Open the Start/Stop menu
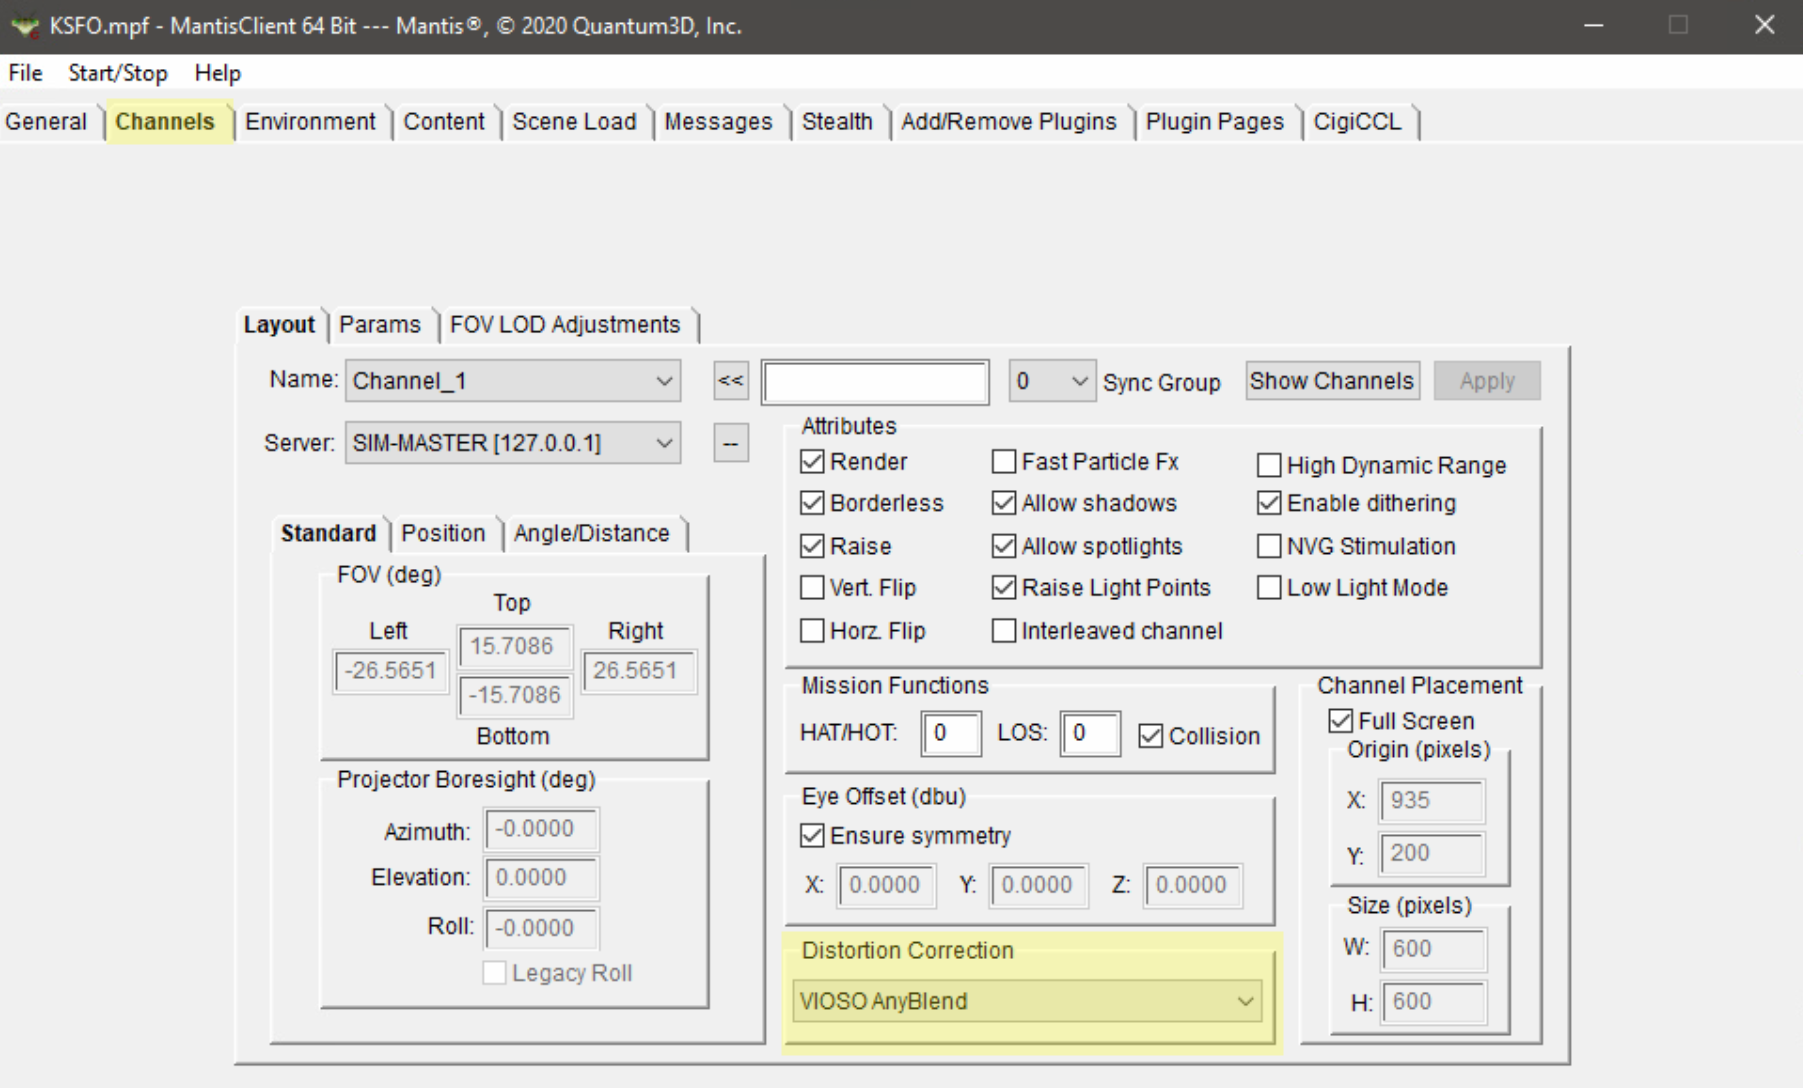Image resolution: width=1803 pixels, height=1088 pixels. (117, 72)
